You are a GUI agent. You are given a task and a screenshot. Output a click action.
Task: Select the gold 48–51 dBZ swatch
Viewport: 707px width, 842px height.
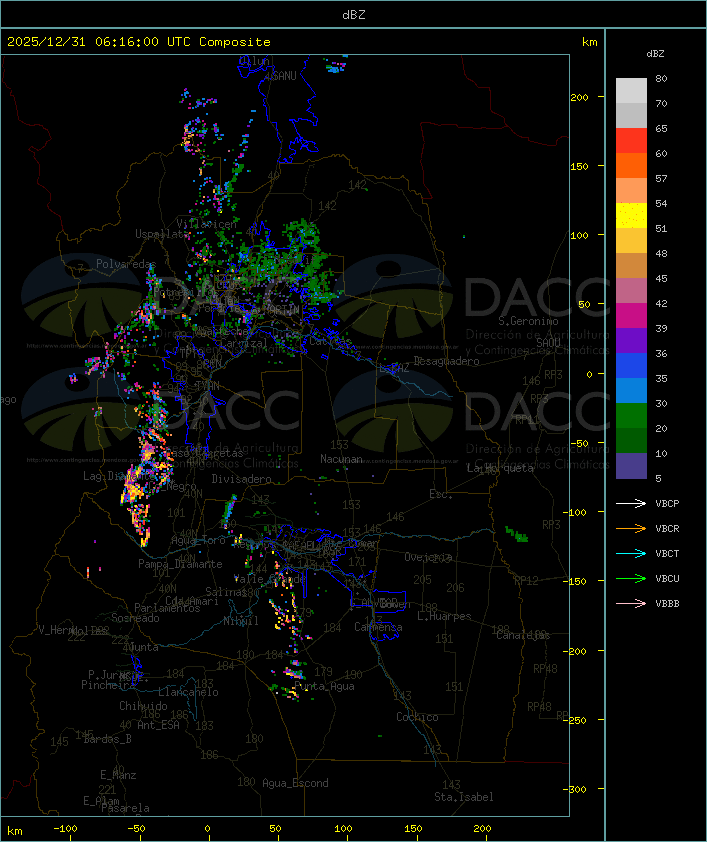click(631, 241)
